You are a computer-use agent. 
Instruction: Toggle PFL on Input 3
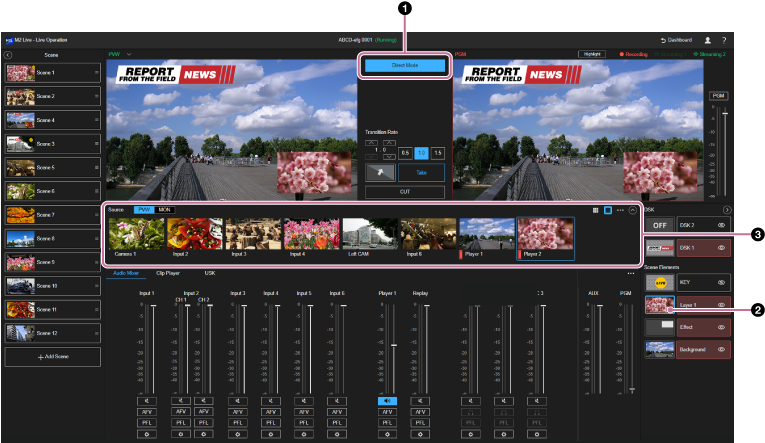(x=238, y=423)
